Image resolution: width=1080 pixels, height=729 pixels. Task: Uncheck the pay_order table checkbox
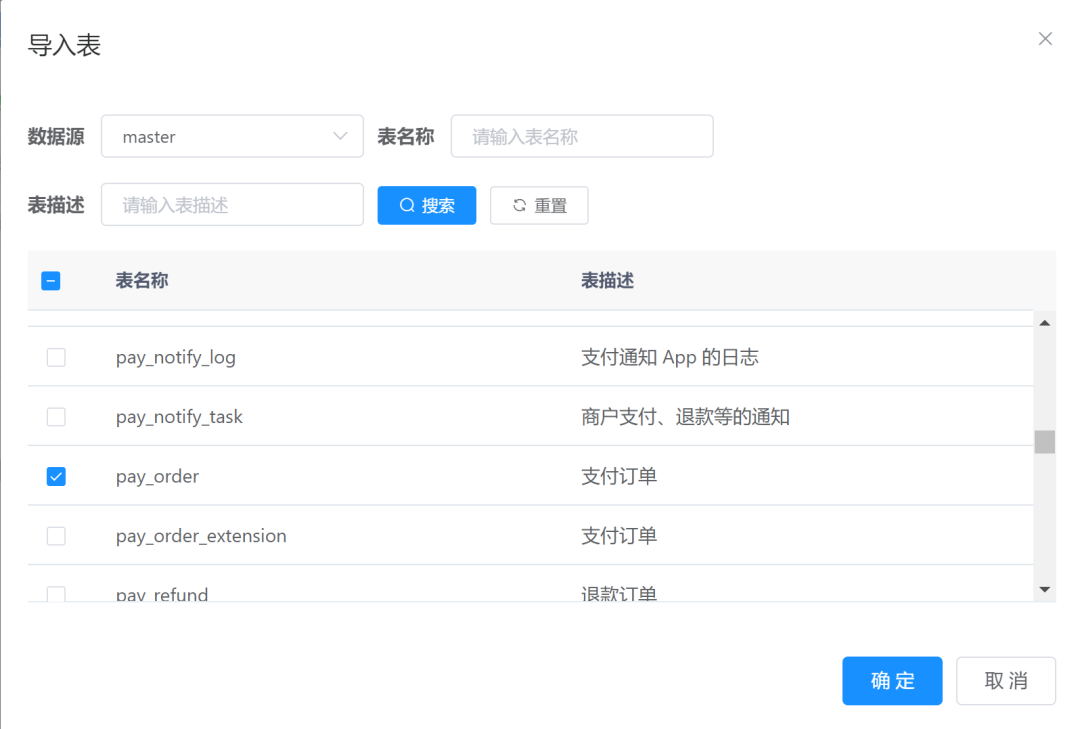click(x=56, y=476)
